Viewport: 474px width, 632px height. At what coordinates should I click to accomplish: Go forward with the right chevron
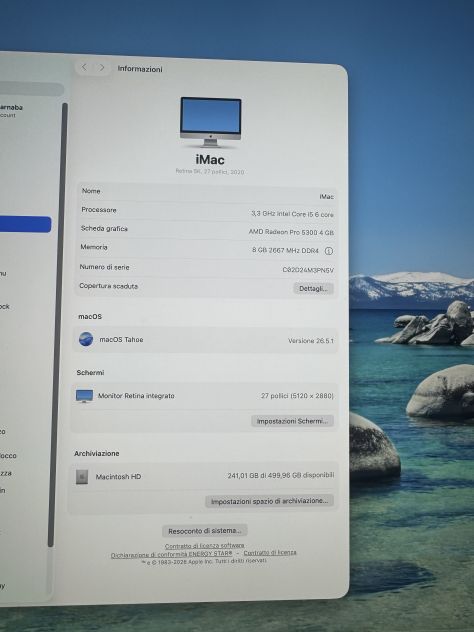102,68
